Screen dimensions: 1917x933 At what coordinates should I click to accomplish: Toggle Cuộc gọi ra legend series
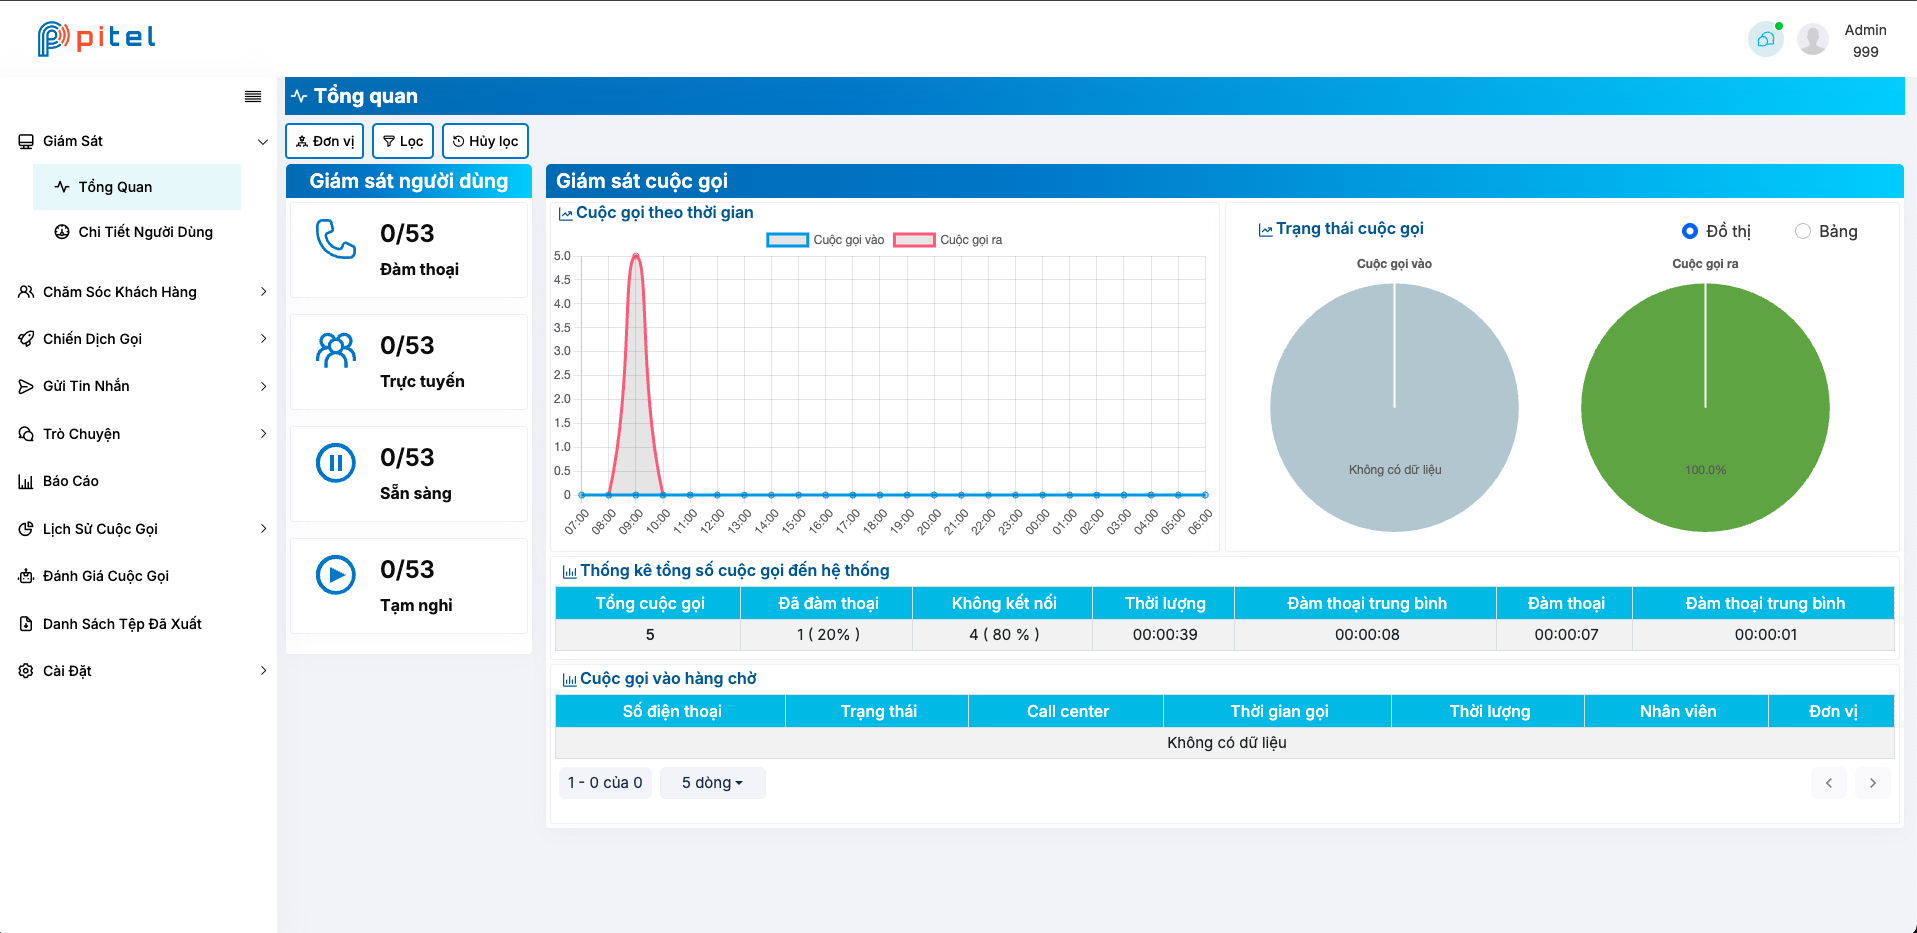point(947,240)
